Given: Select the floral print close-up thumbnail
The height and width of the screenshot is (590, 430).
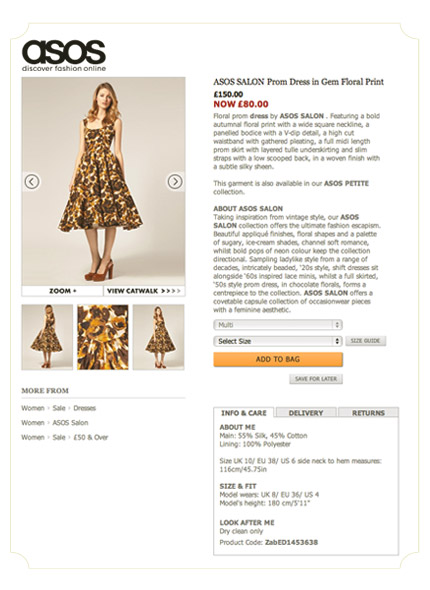Looking at the screenshot, I should (103, 337).
